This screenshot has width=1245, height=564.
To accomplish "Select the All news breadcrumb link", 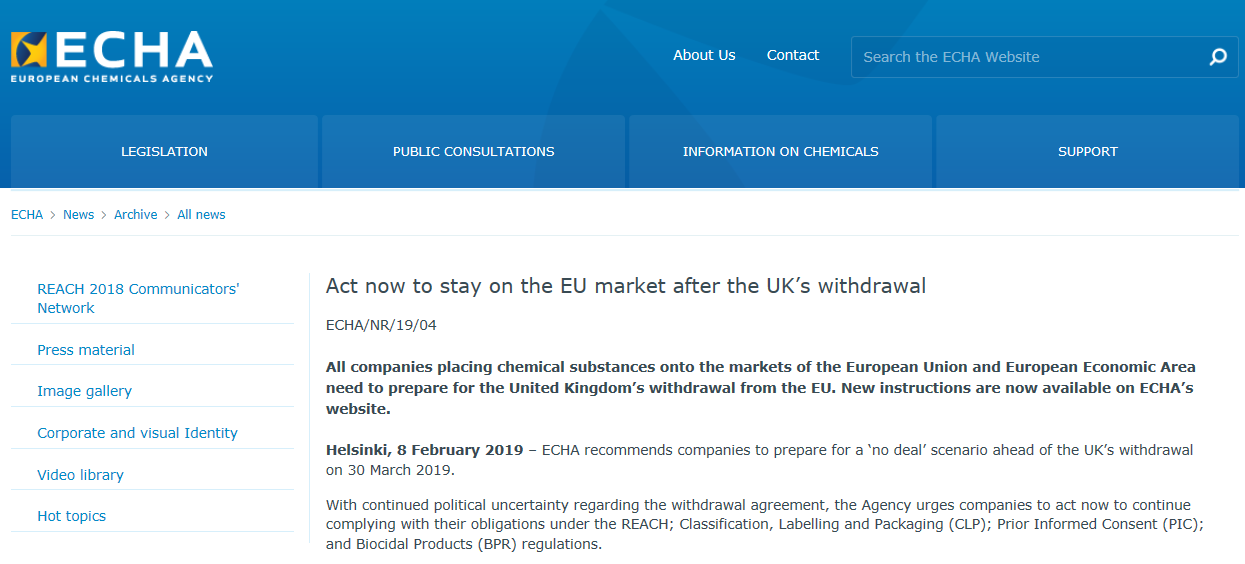I will click(x=201, y=215).
